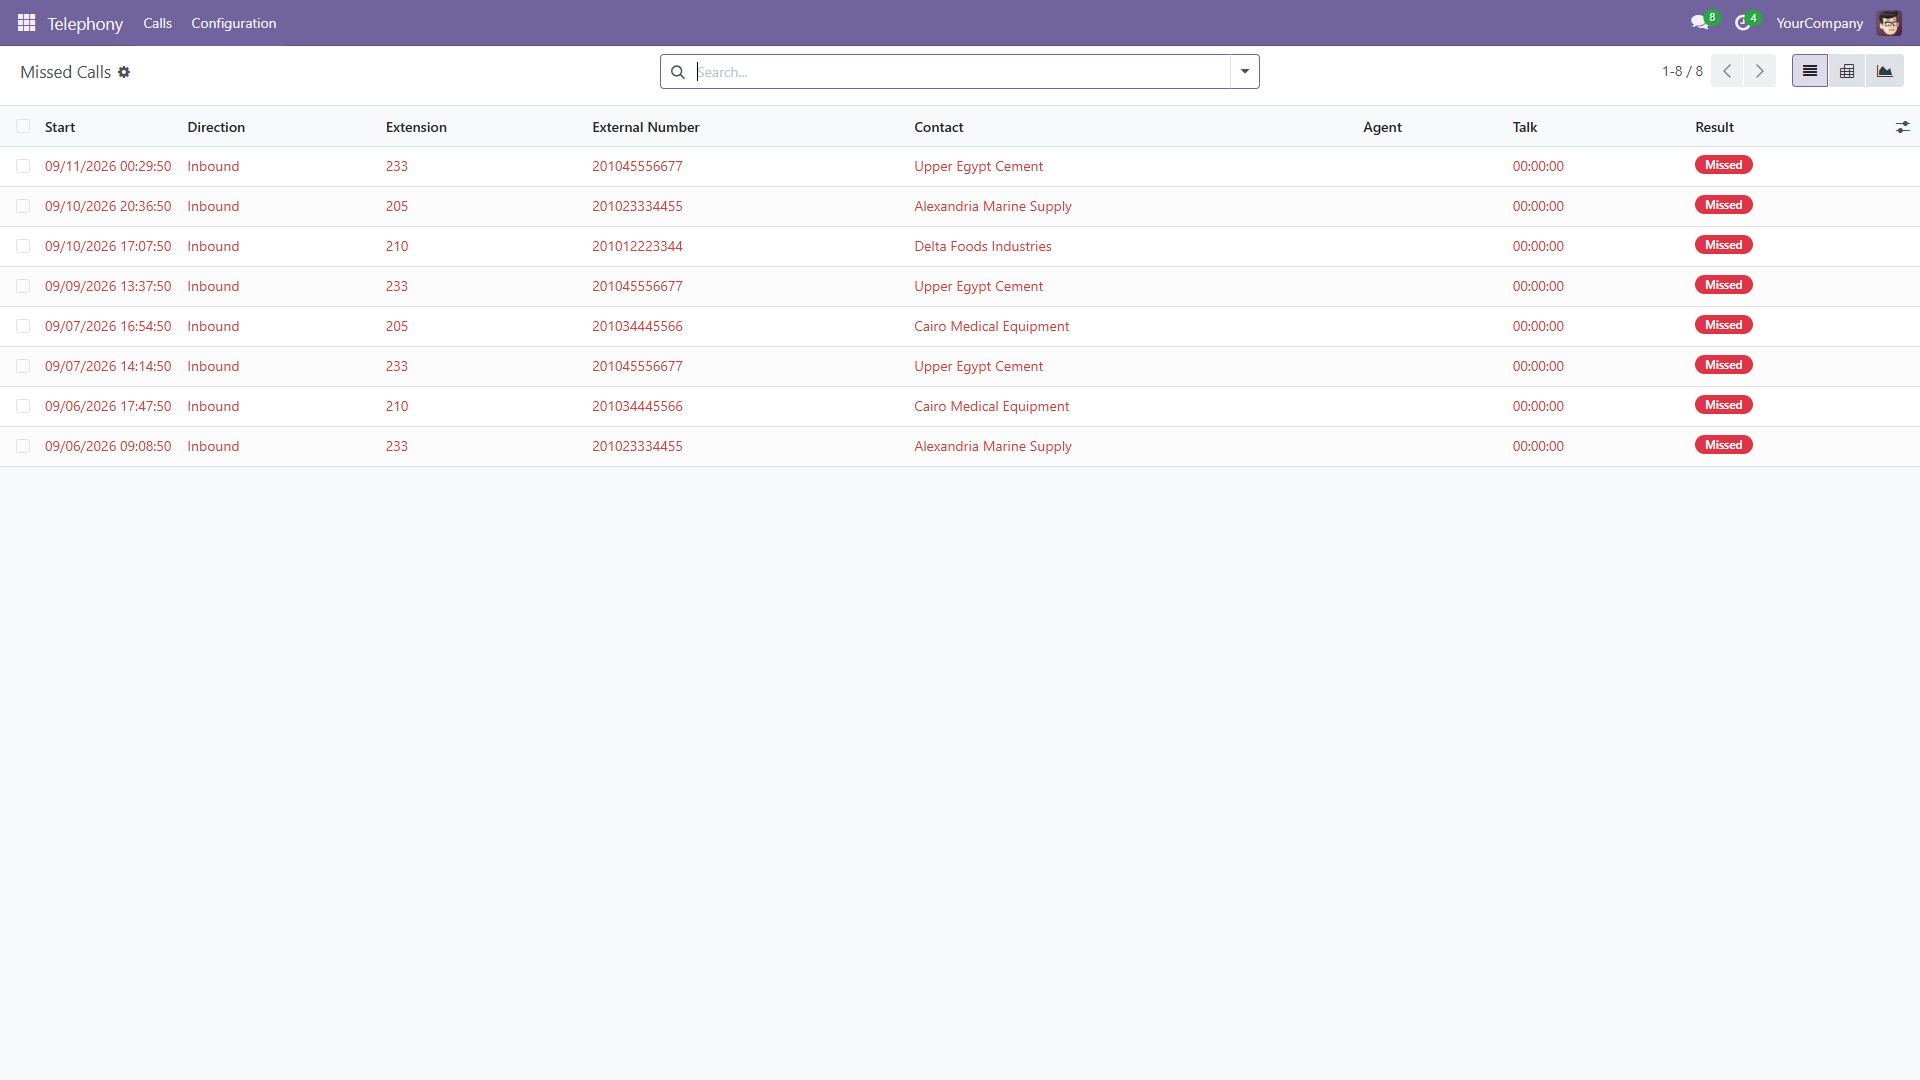This screenshot has height=1080, width=1920.
Task: Go to next page of records
Action: tap(1760, 71)
